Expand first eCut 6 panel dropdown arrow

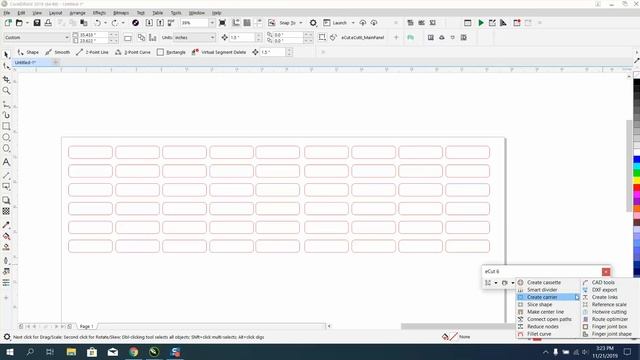[x=496, y=283]
